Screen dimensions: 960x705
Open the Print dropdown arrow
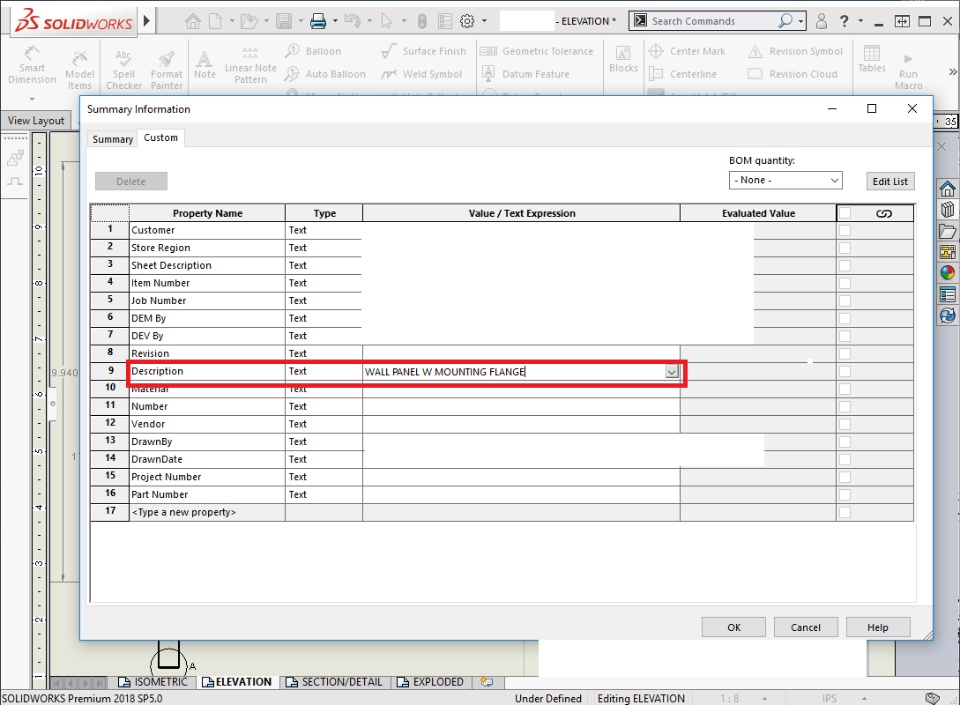335,21
